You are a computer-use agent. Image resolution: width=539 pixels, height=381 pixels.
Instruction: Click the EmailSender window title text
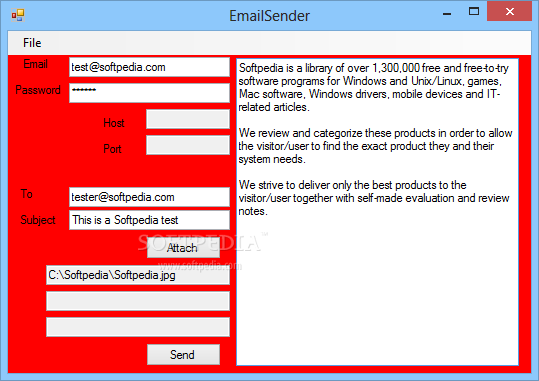[269, 16]
